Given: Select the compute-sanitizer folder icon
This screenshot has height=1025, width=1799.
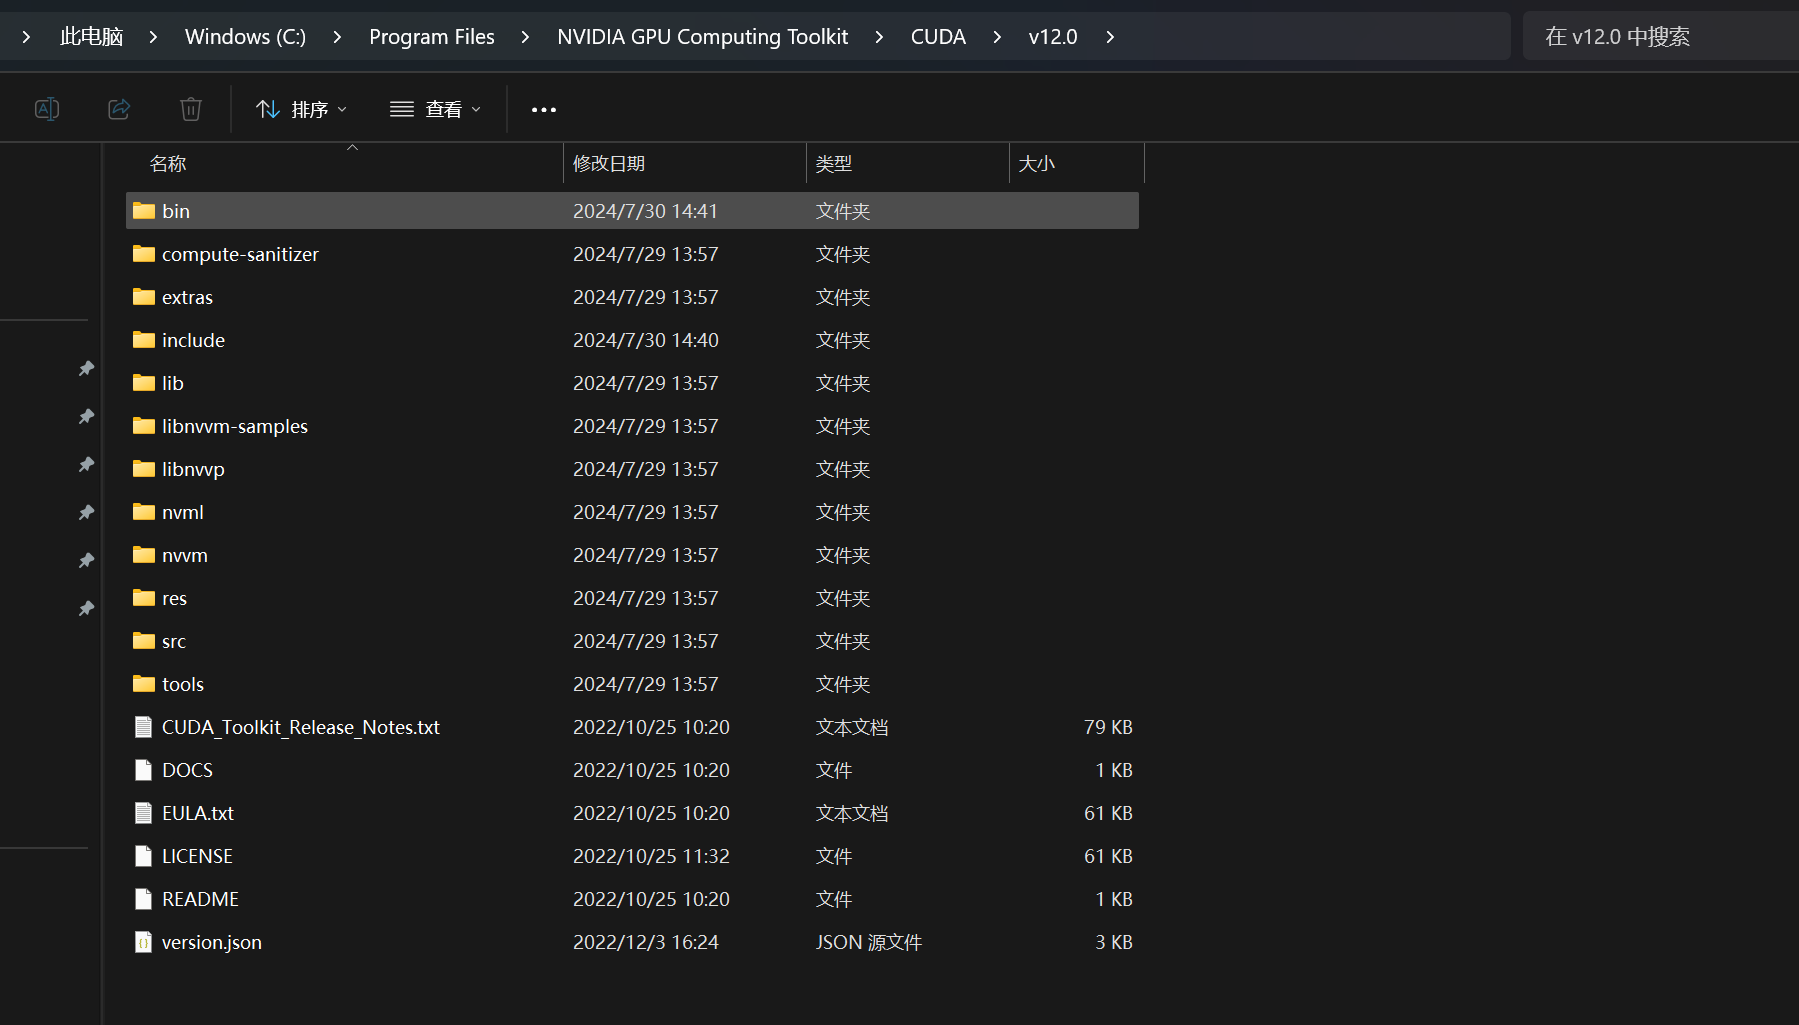Looking at the screenshot, I should point(144,254).
